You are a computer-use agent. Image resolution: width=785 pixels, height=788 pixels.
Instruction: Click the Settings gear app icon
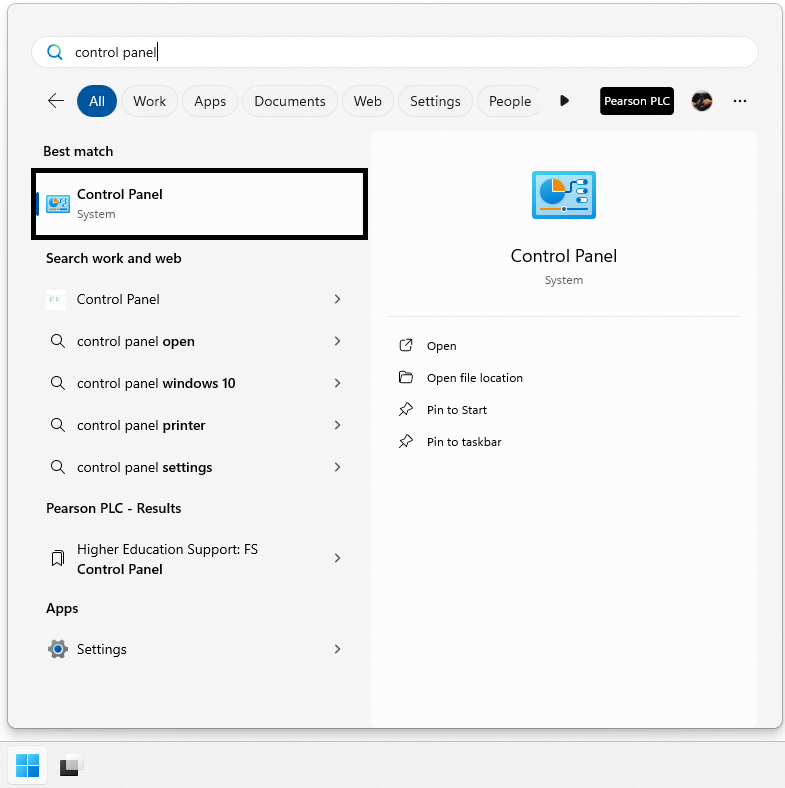[x=58, y=649]
